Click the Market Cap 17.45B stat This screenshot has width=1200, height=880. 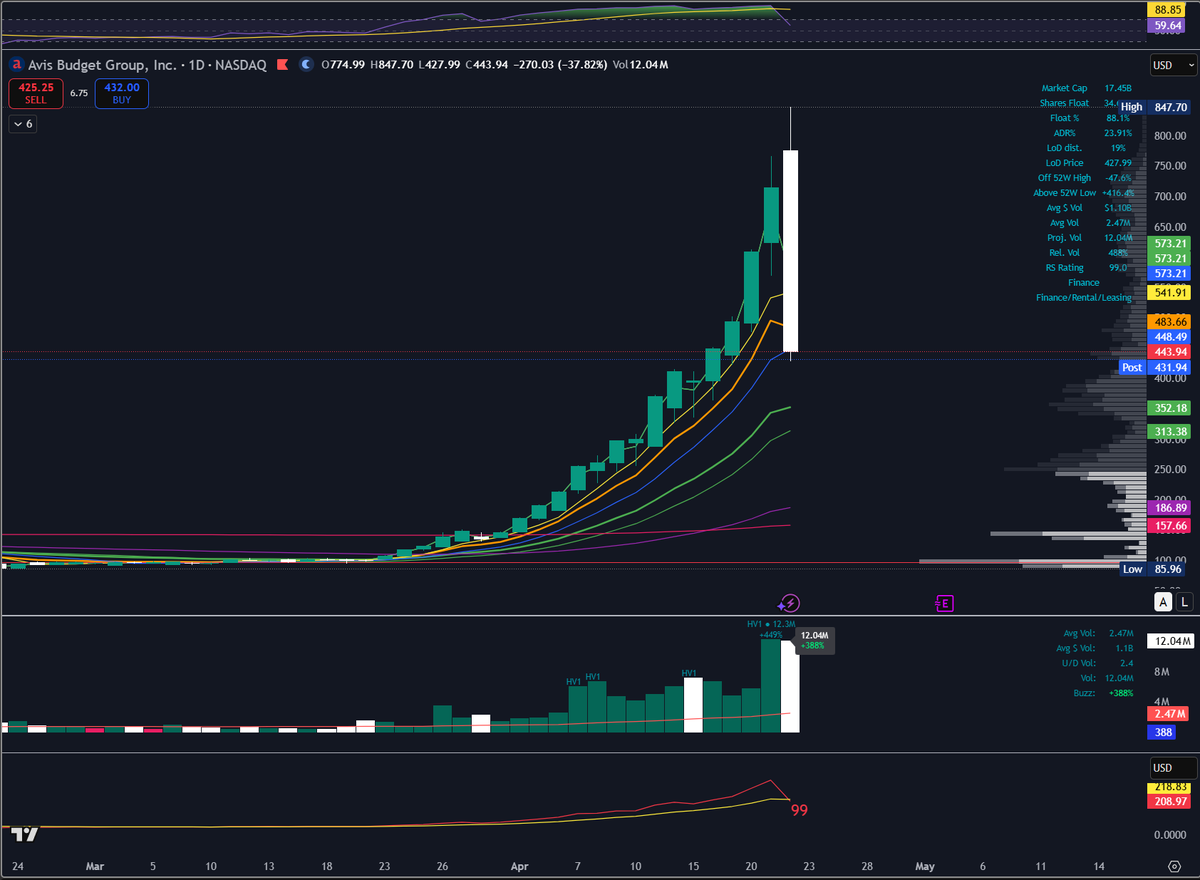click(x=1087, y=88)
